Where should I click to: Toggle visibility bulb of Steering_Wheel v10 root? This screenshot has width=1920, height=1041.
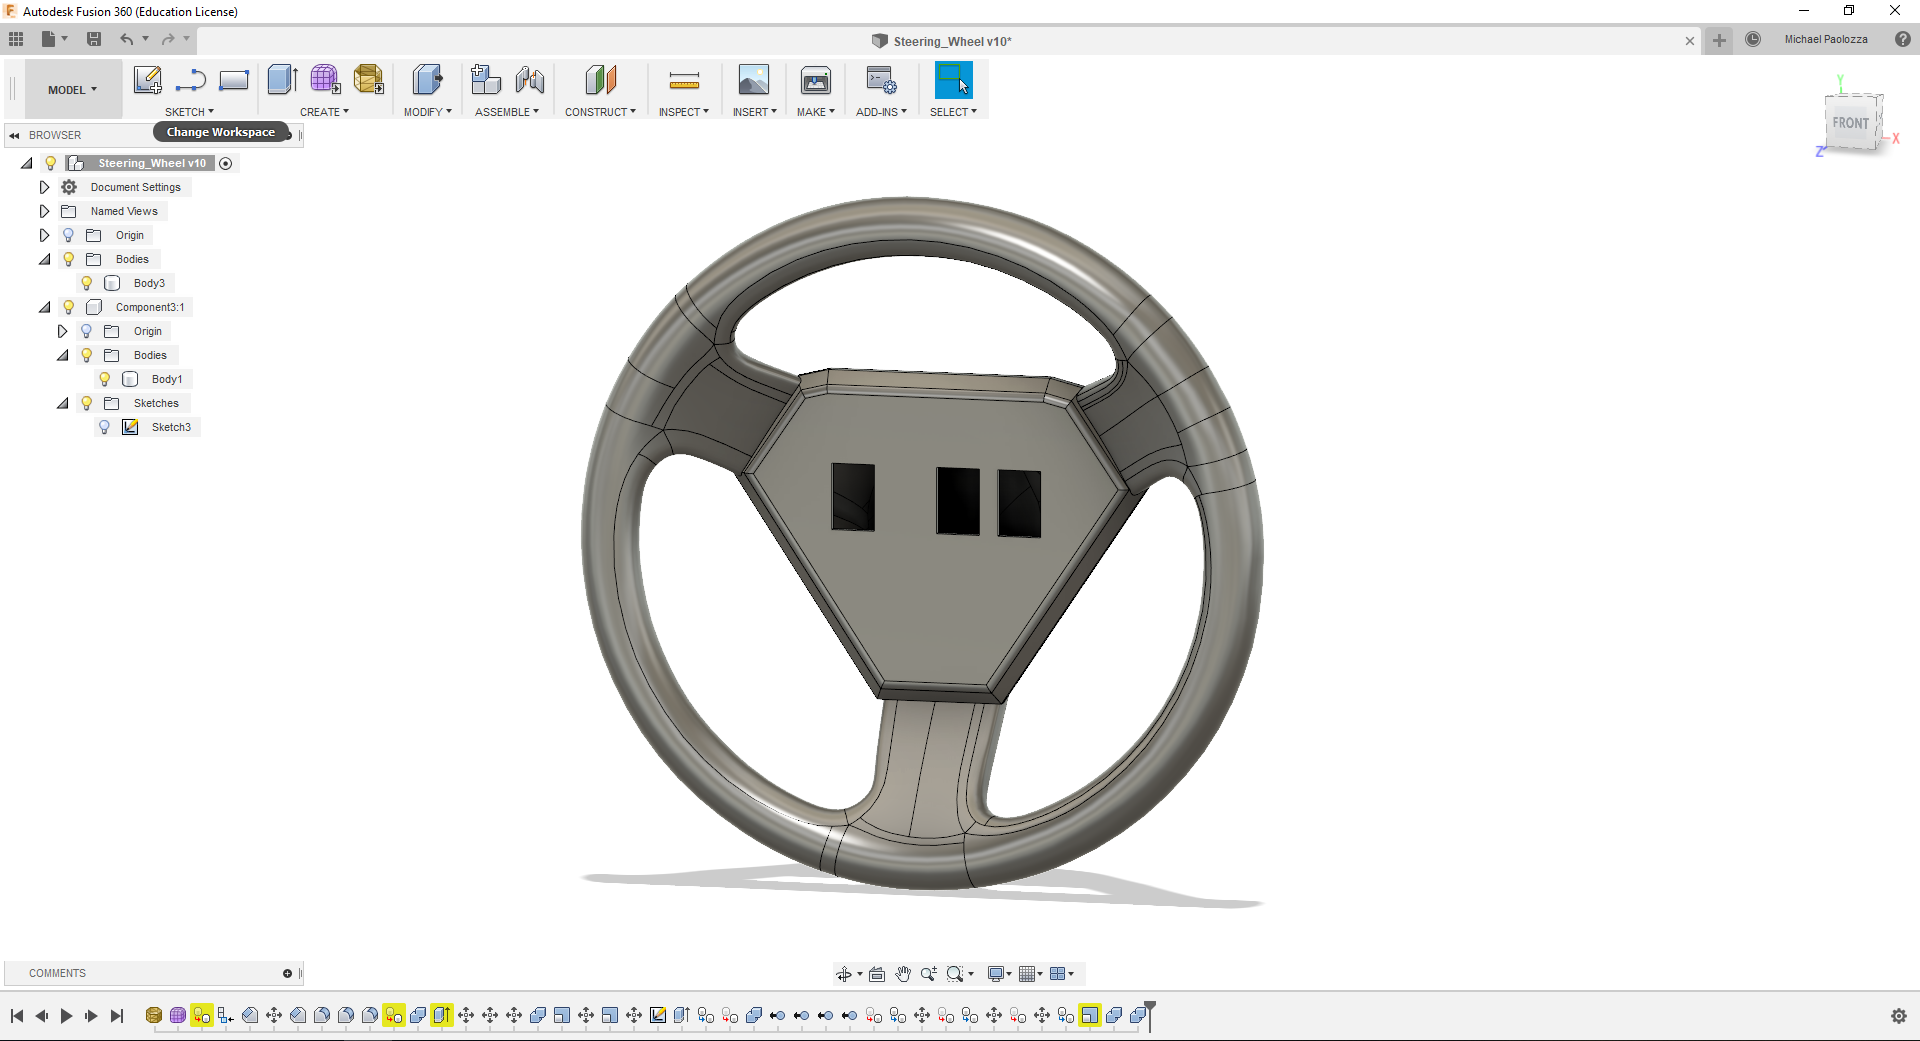(x=51, y=163)
